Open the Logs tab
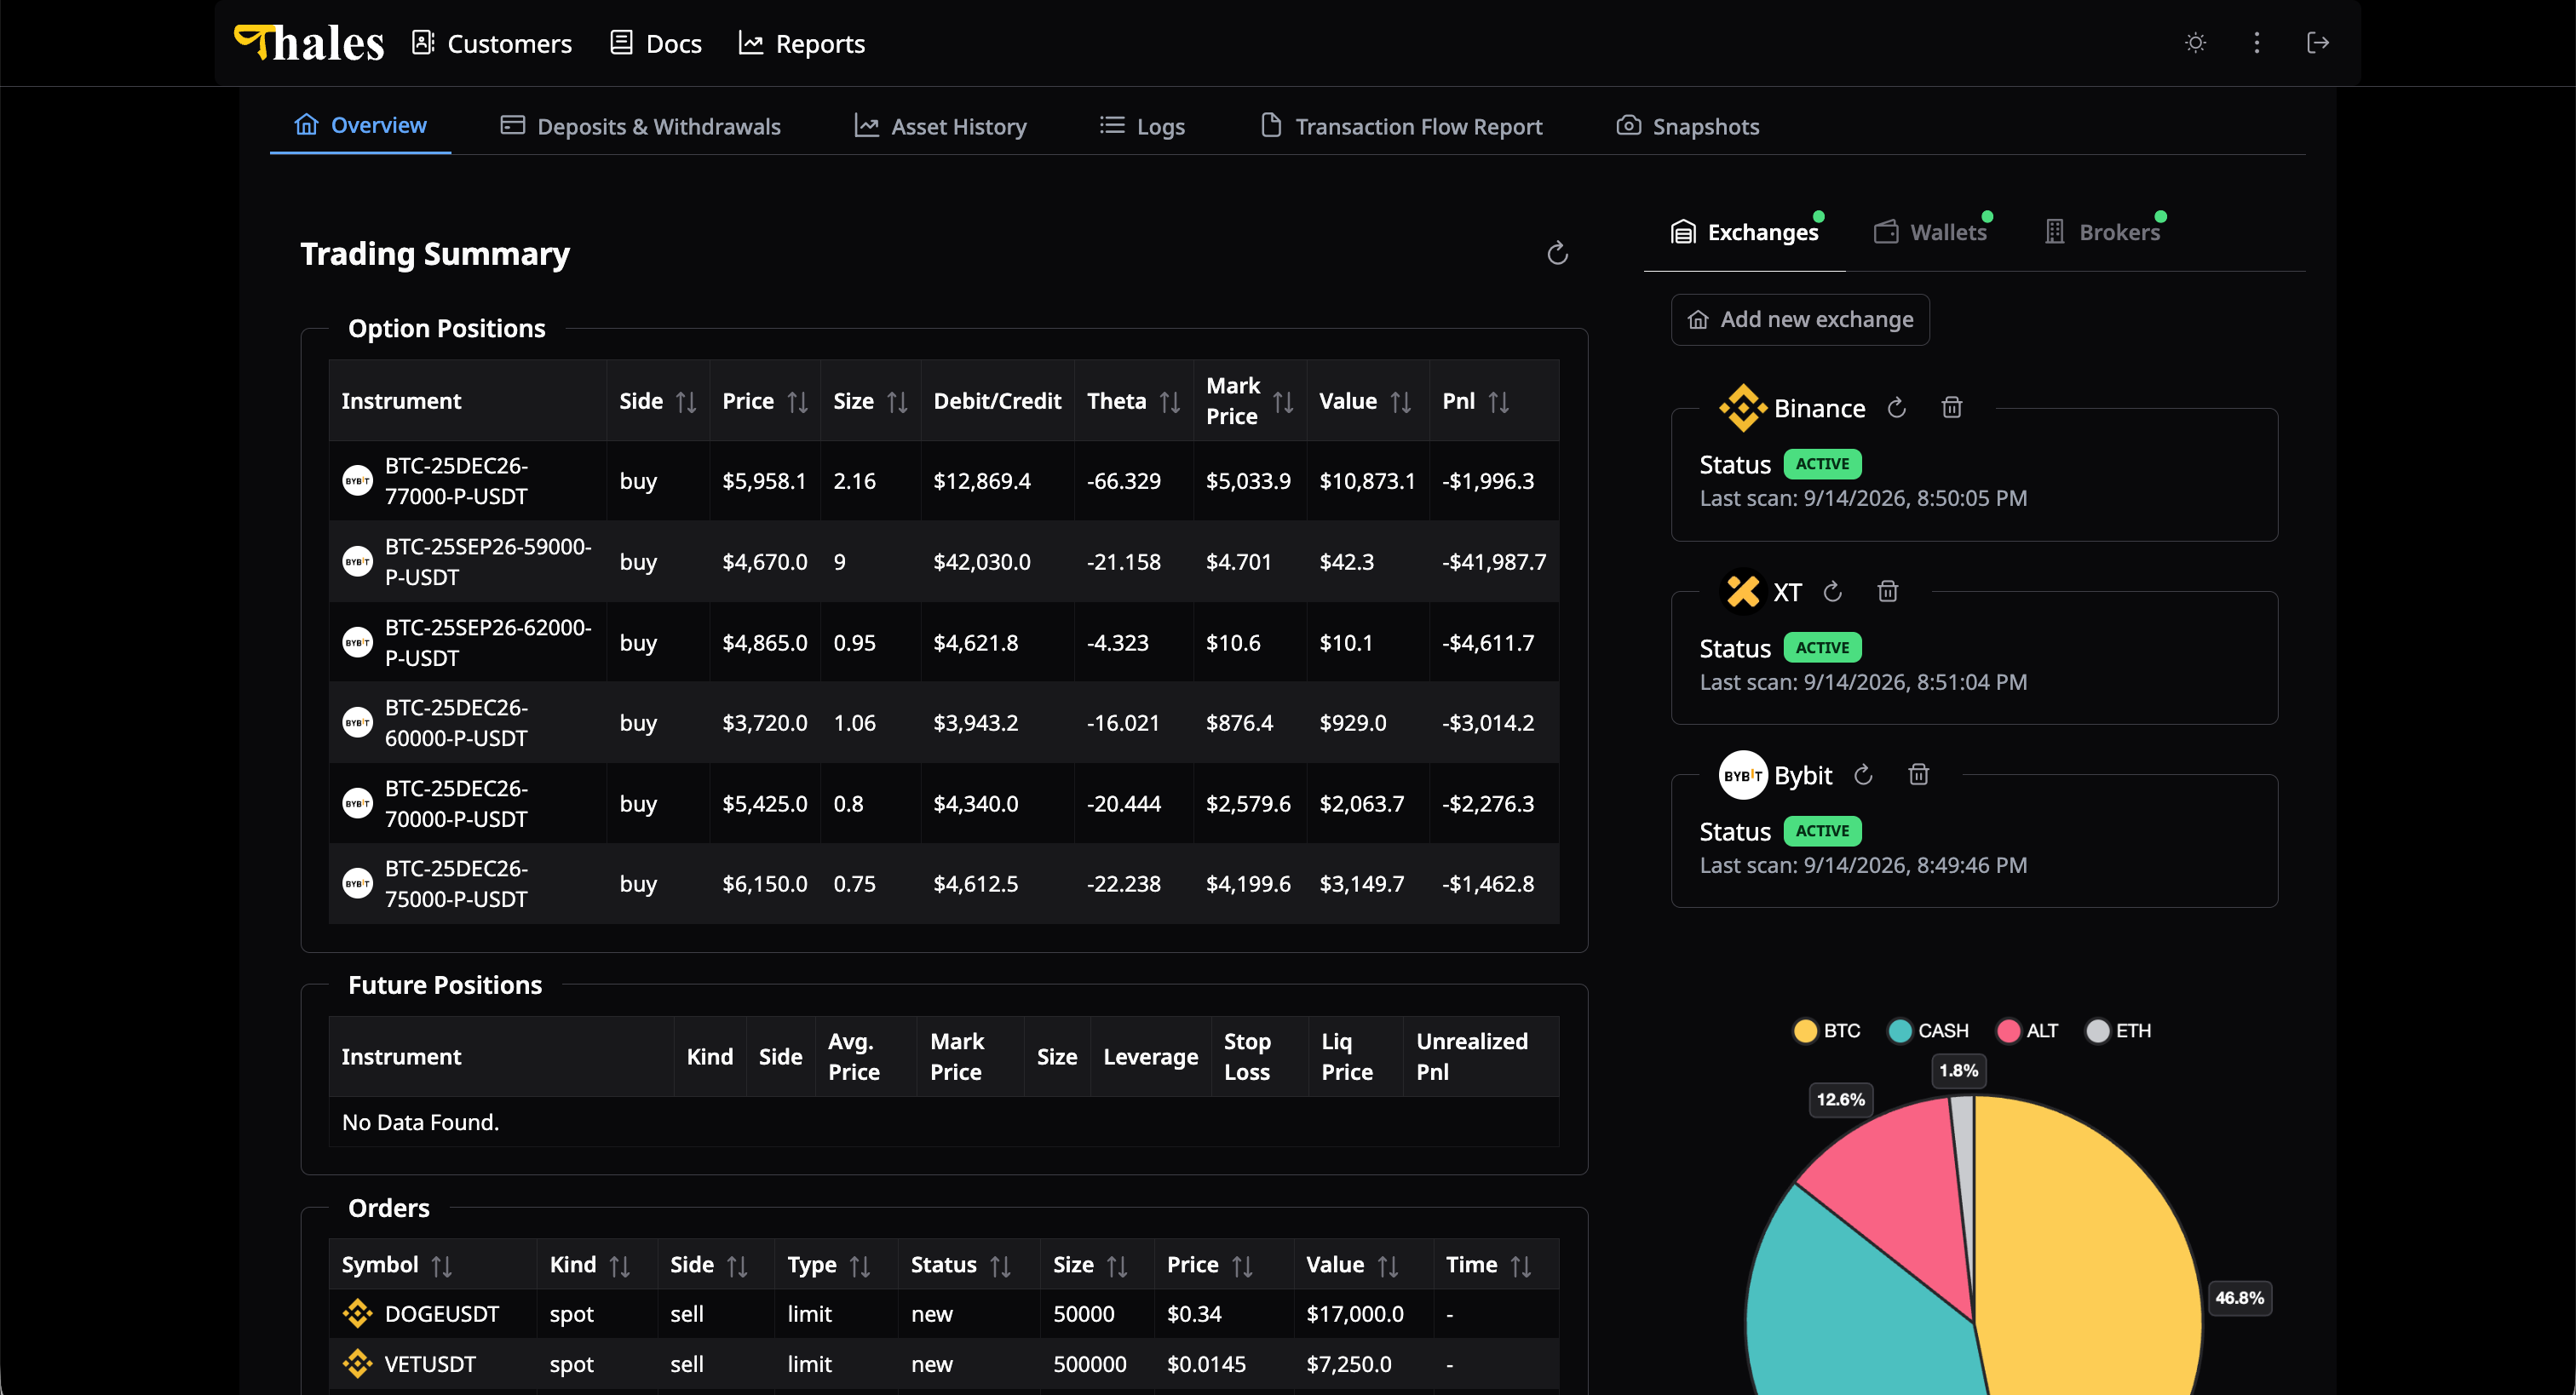Screen dimensions: 2576x1395 (x=1142, y=126)
